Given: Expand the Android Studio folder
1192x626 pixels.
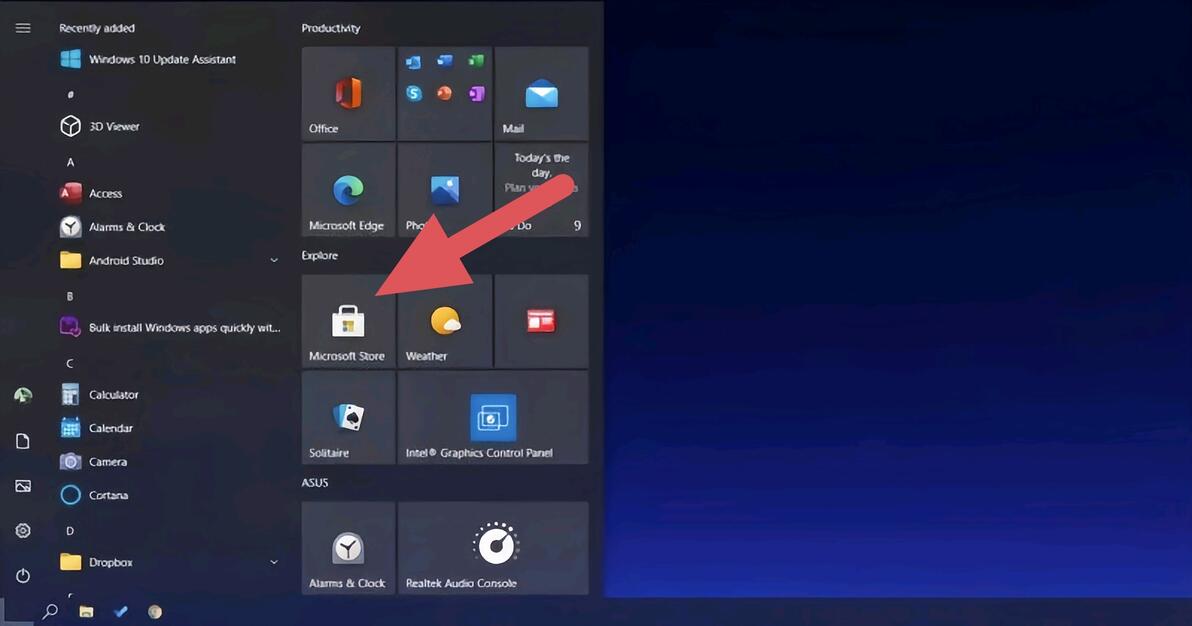Looking at the screenshot, I should tap(169, 260).
